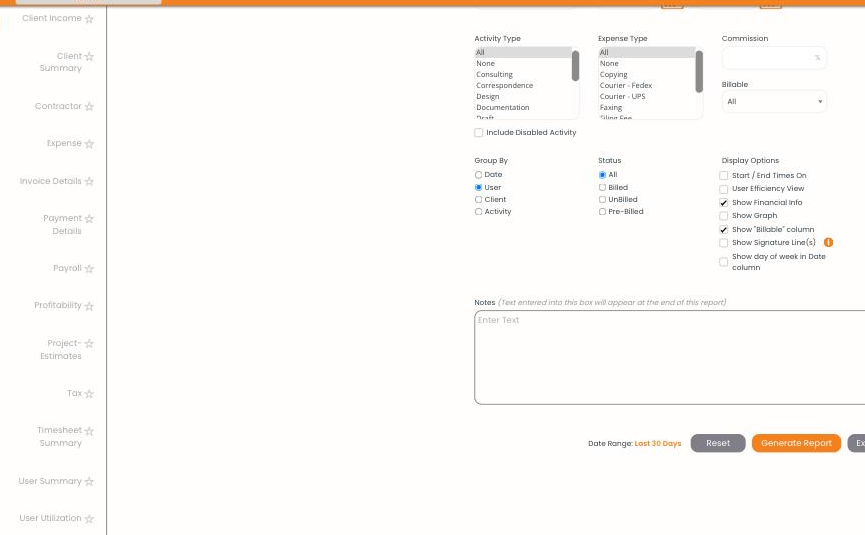This screenshot has width=865, height=535.
Task: Enable User Efficiency View
Action: click(724, 189)
